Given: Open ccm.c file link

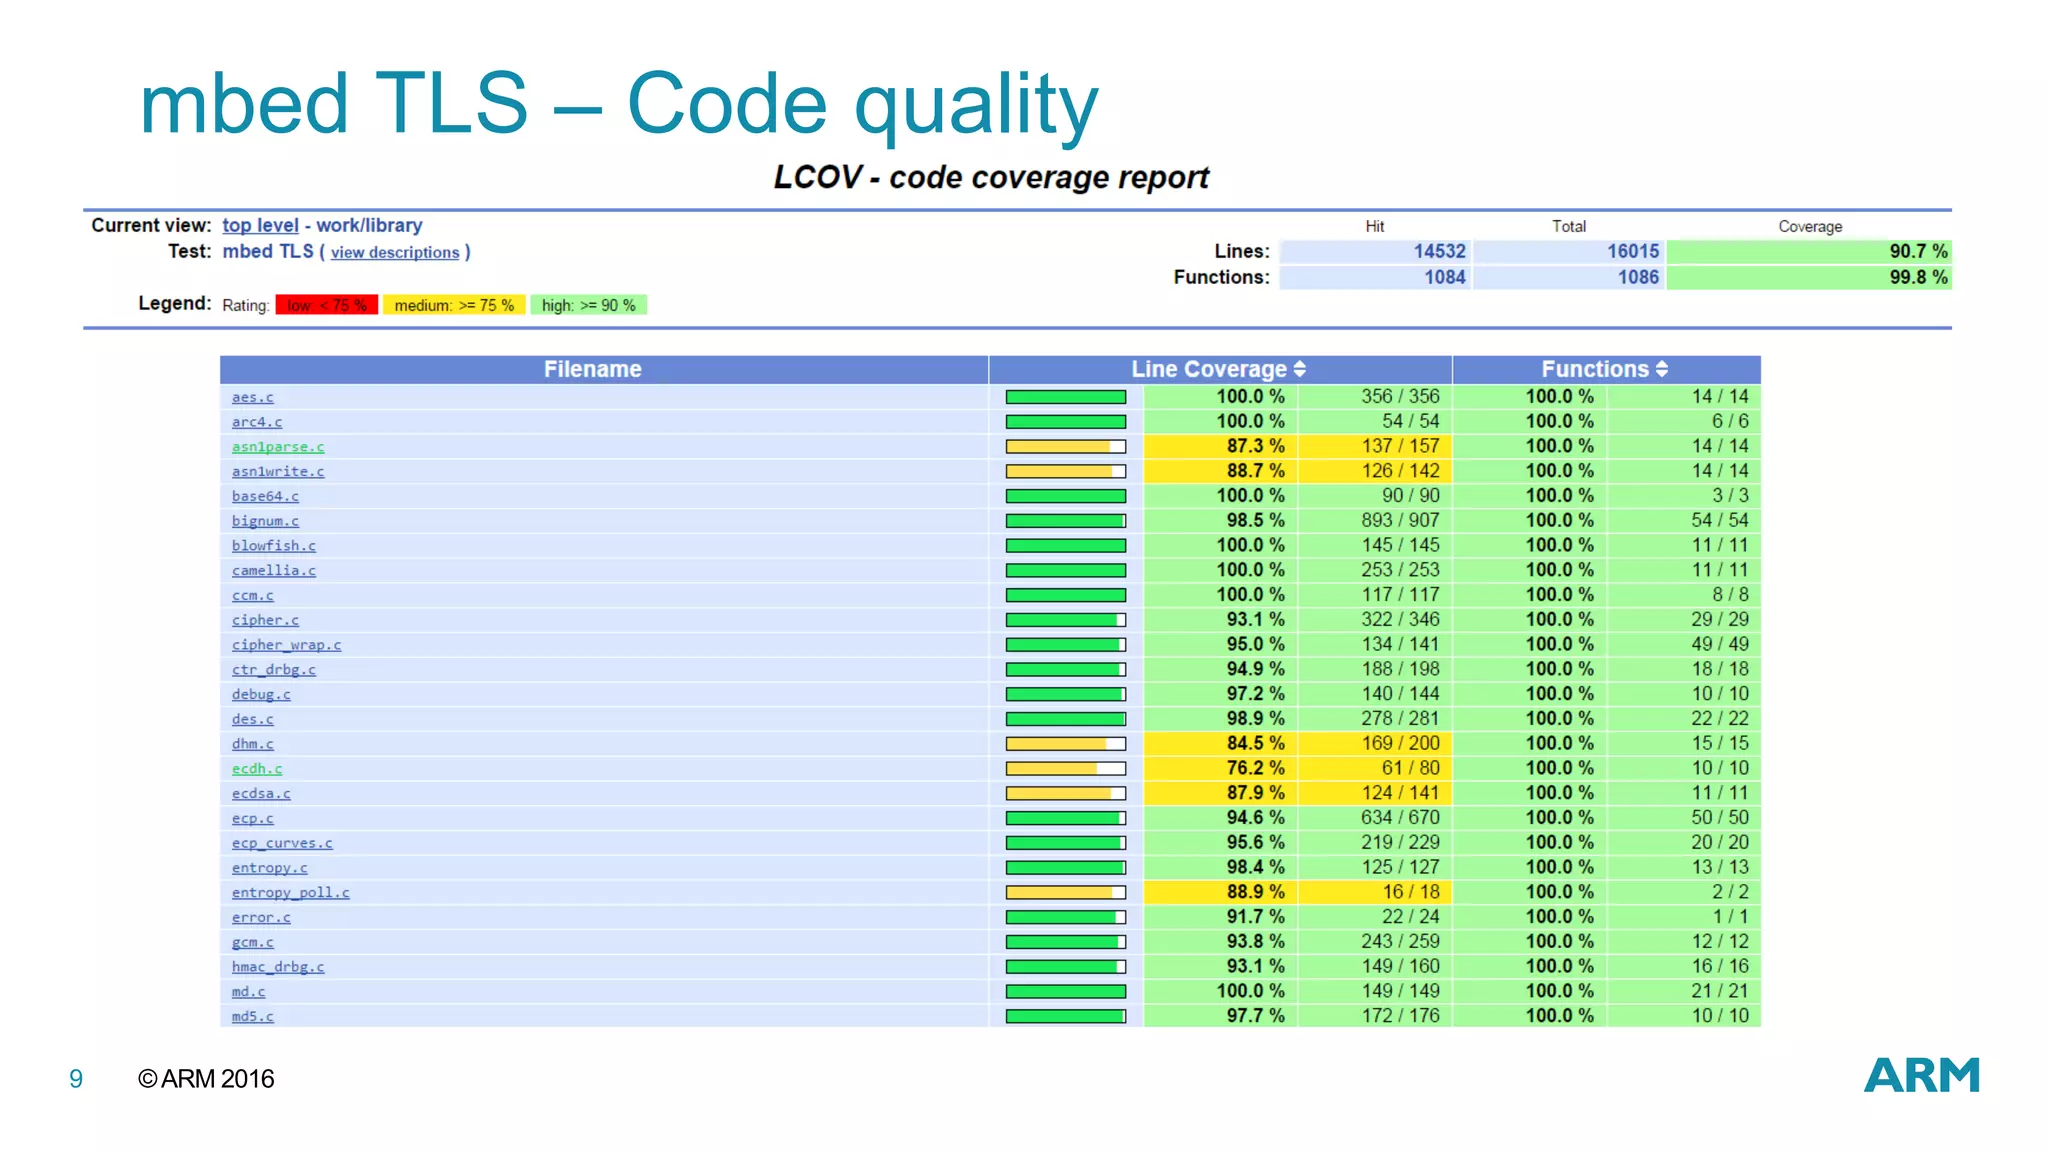Looking at the screenshot, I should pyautogui.click(x=252, y=595).
